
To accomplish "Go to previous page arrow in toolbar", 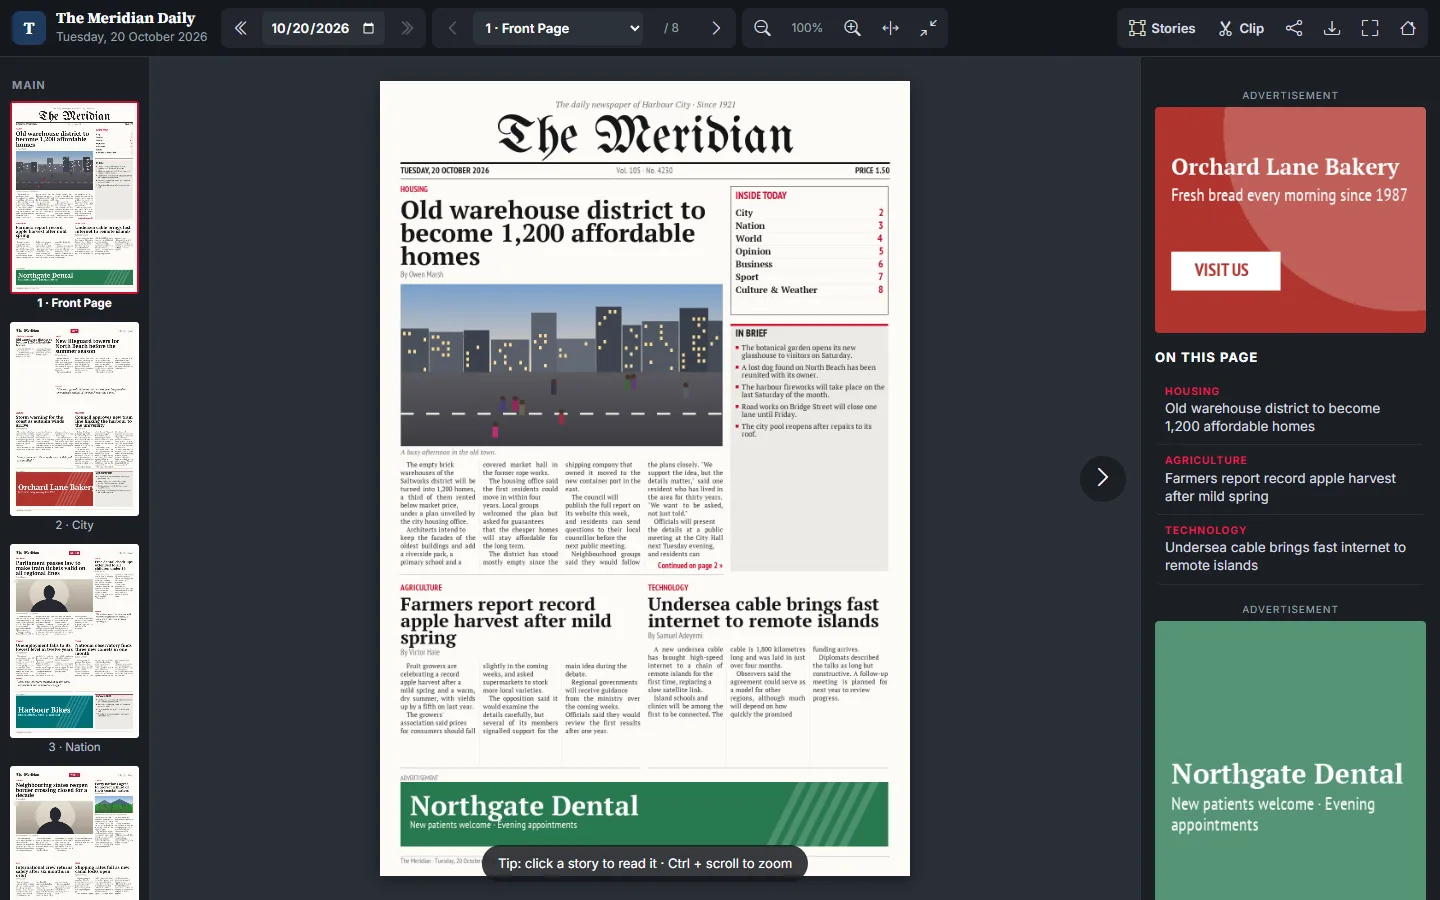I will [452, 28].
